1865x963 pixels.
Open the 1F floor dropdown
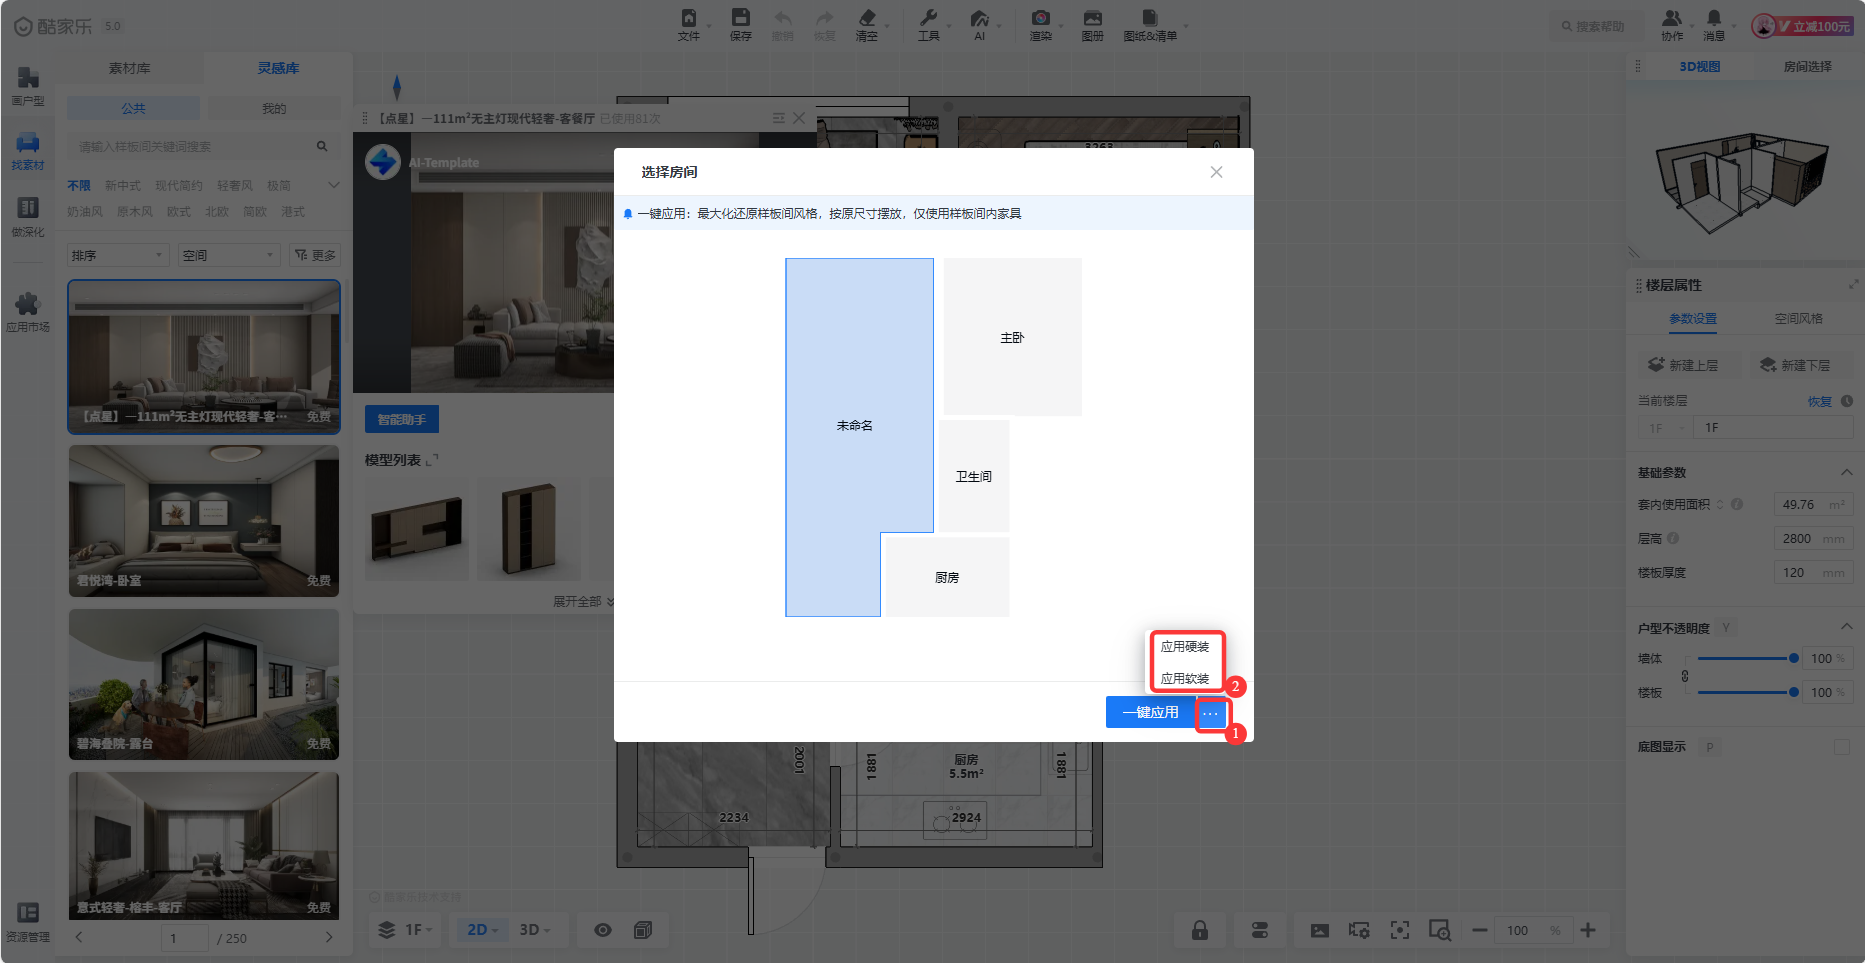click(406, 930)
